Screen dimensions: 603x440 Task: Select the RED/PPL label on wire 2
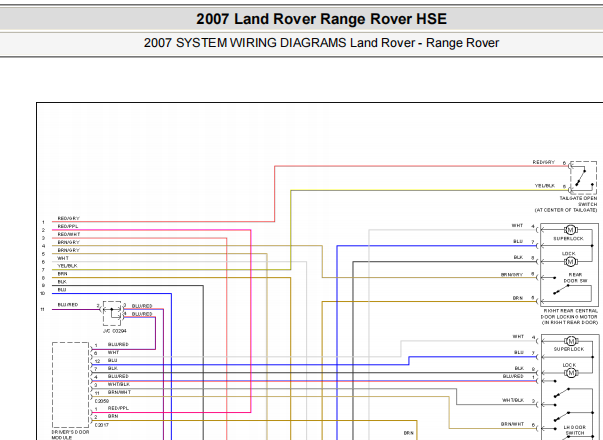point(68,227)
